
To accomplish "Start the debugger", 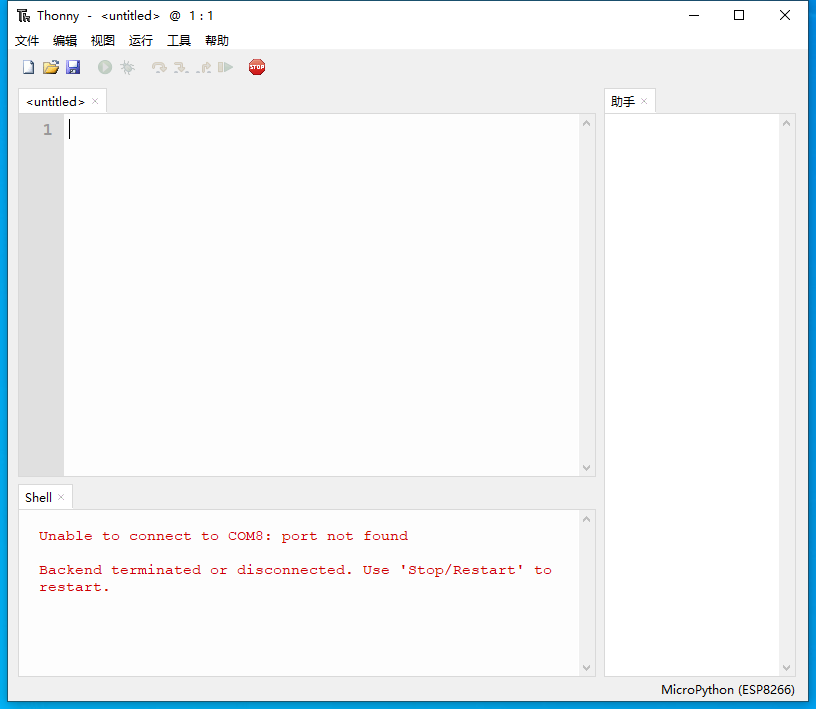I will (x=127, y=66).
